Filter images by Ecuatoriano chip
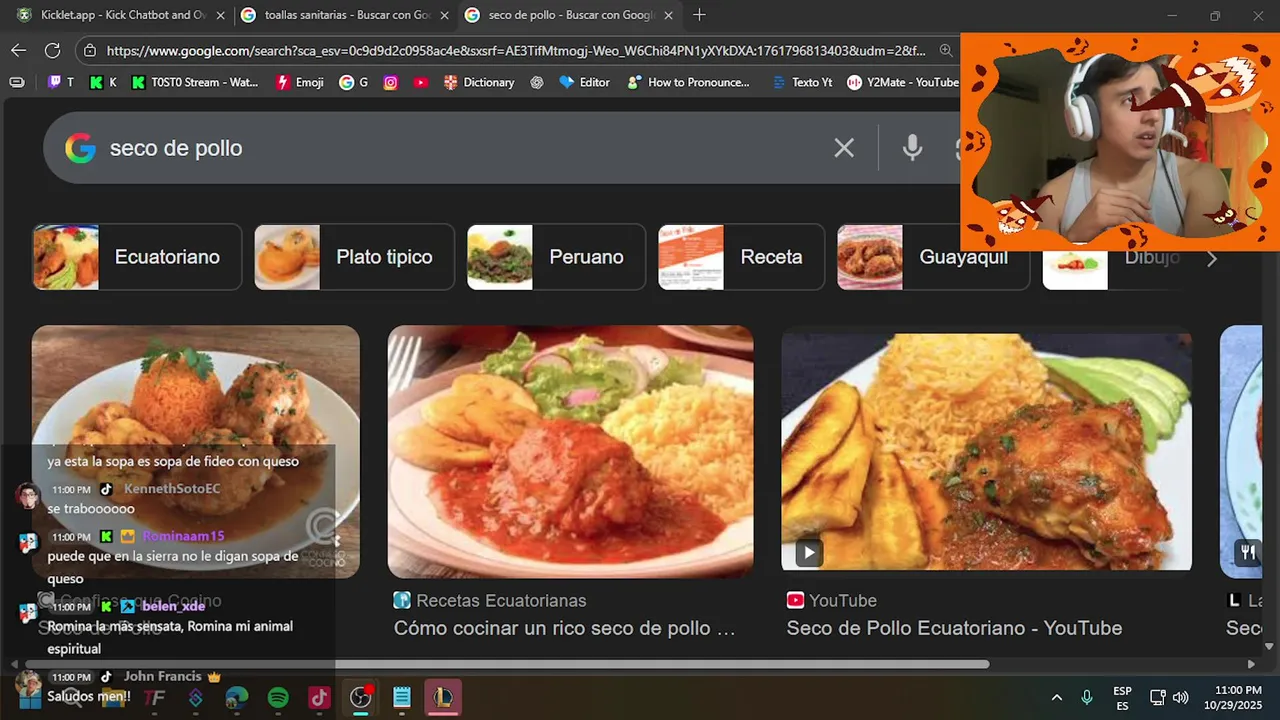Viewport: 1280px width, 720px height. pos(137,257)
